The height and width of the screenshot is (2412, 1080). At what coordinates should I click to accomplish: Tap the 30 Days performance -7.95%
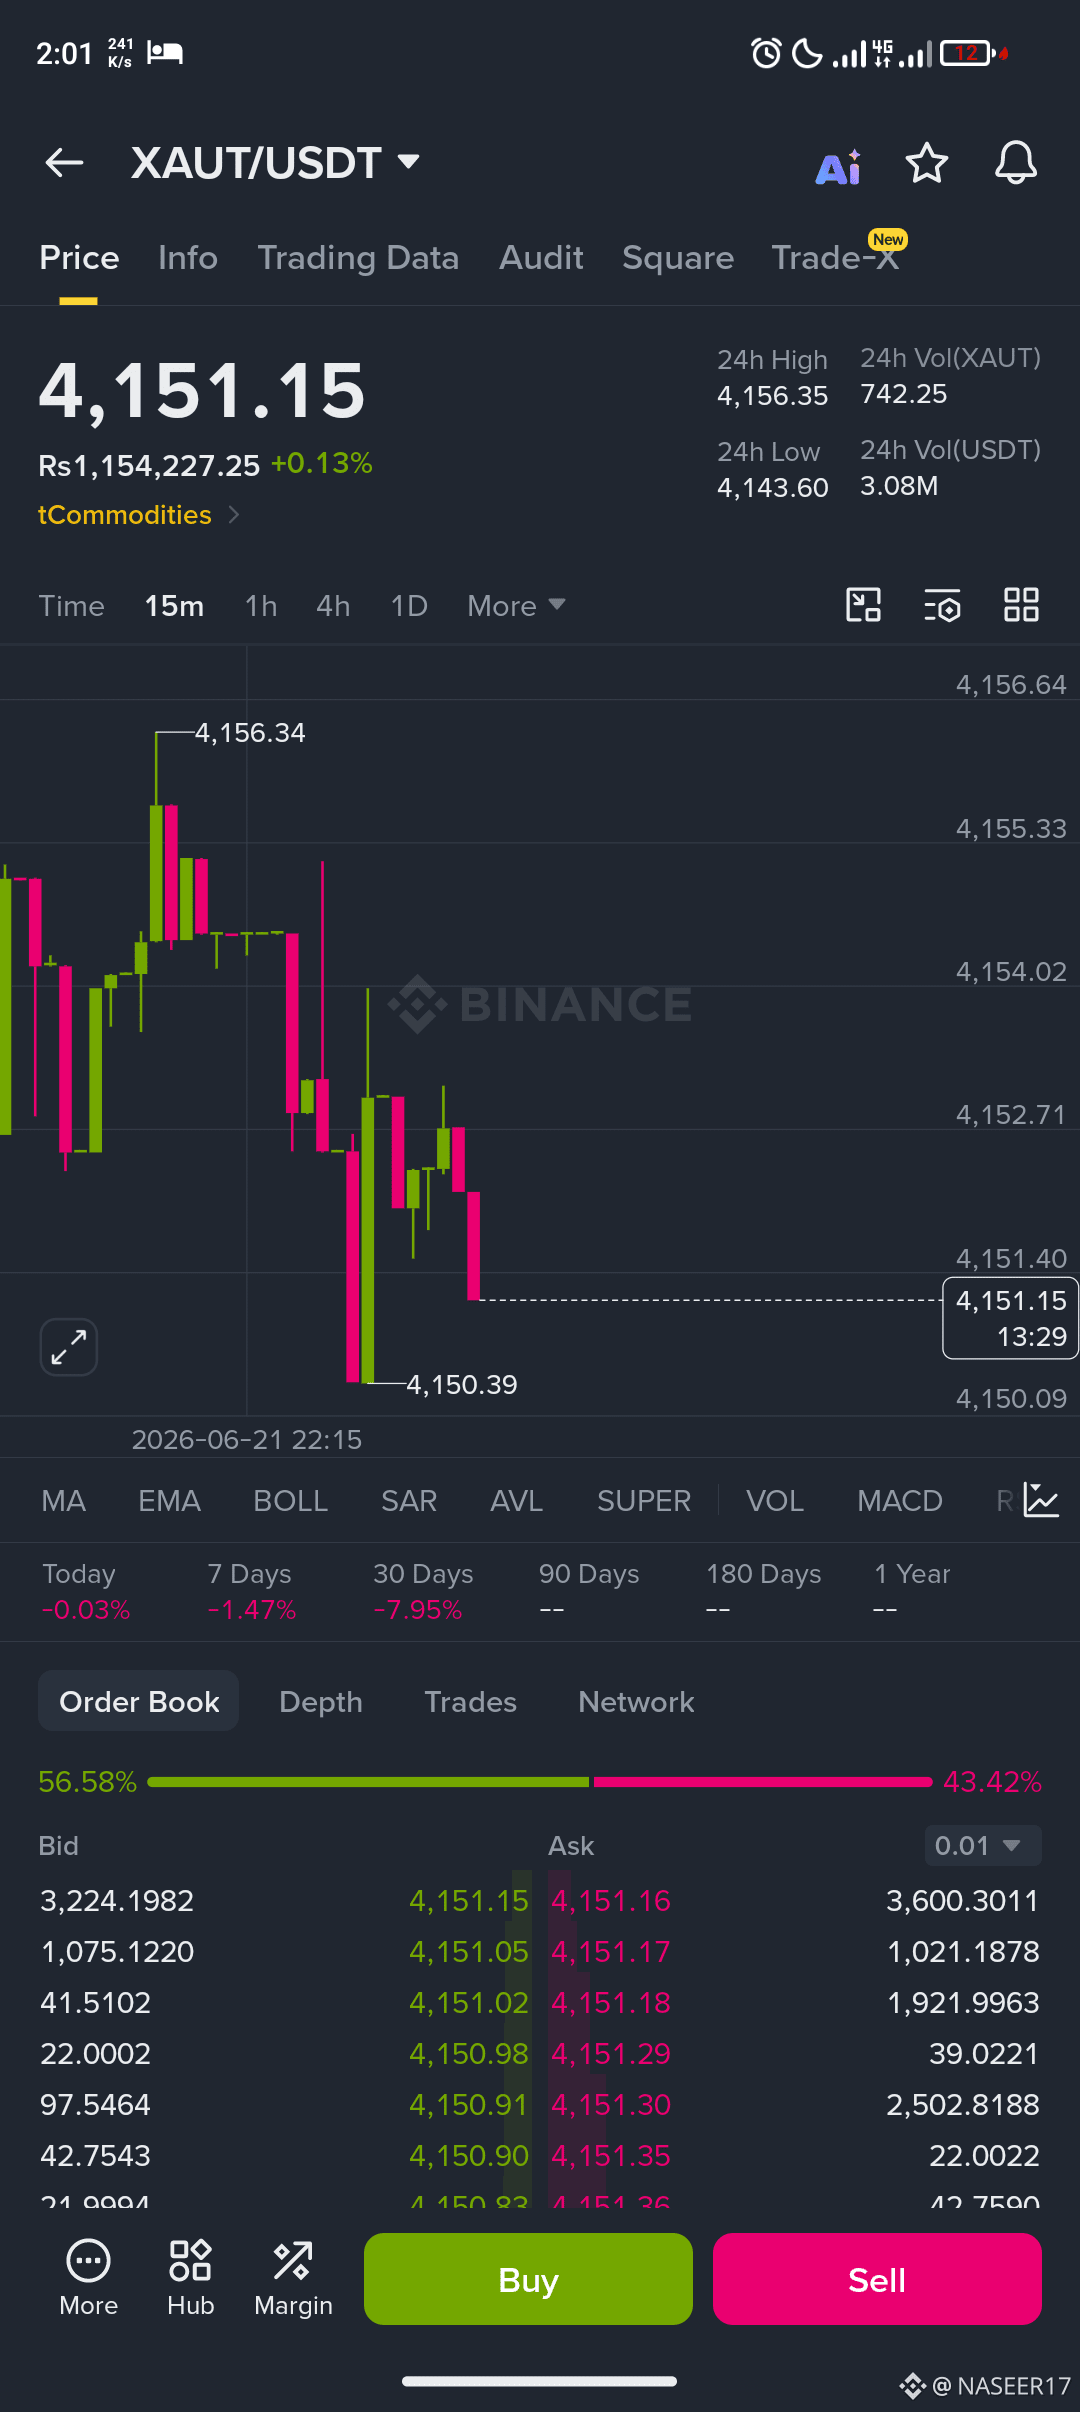point(423,1592)
